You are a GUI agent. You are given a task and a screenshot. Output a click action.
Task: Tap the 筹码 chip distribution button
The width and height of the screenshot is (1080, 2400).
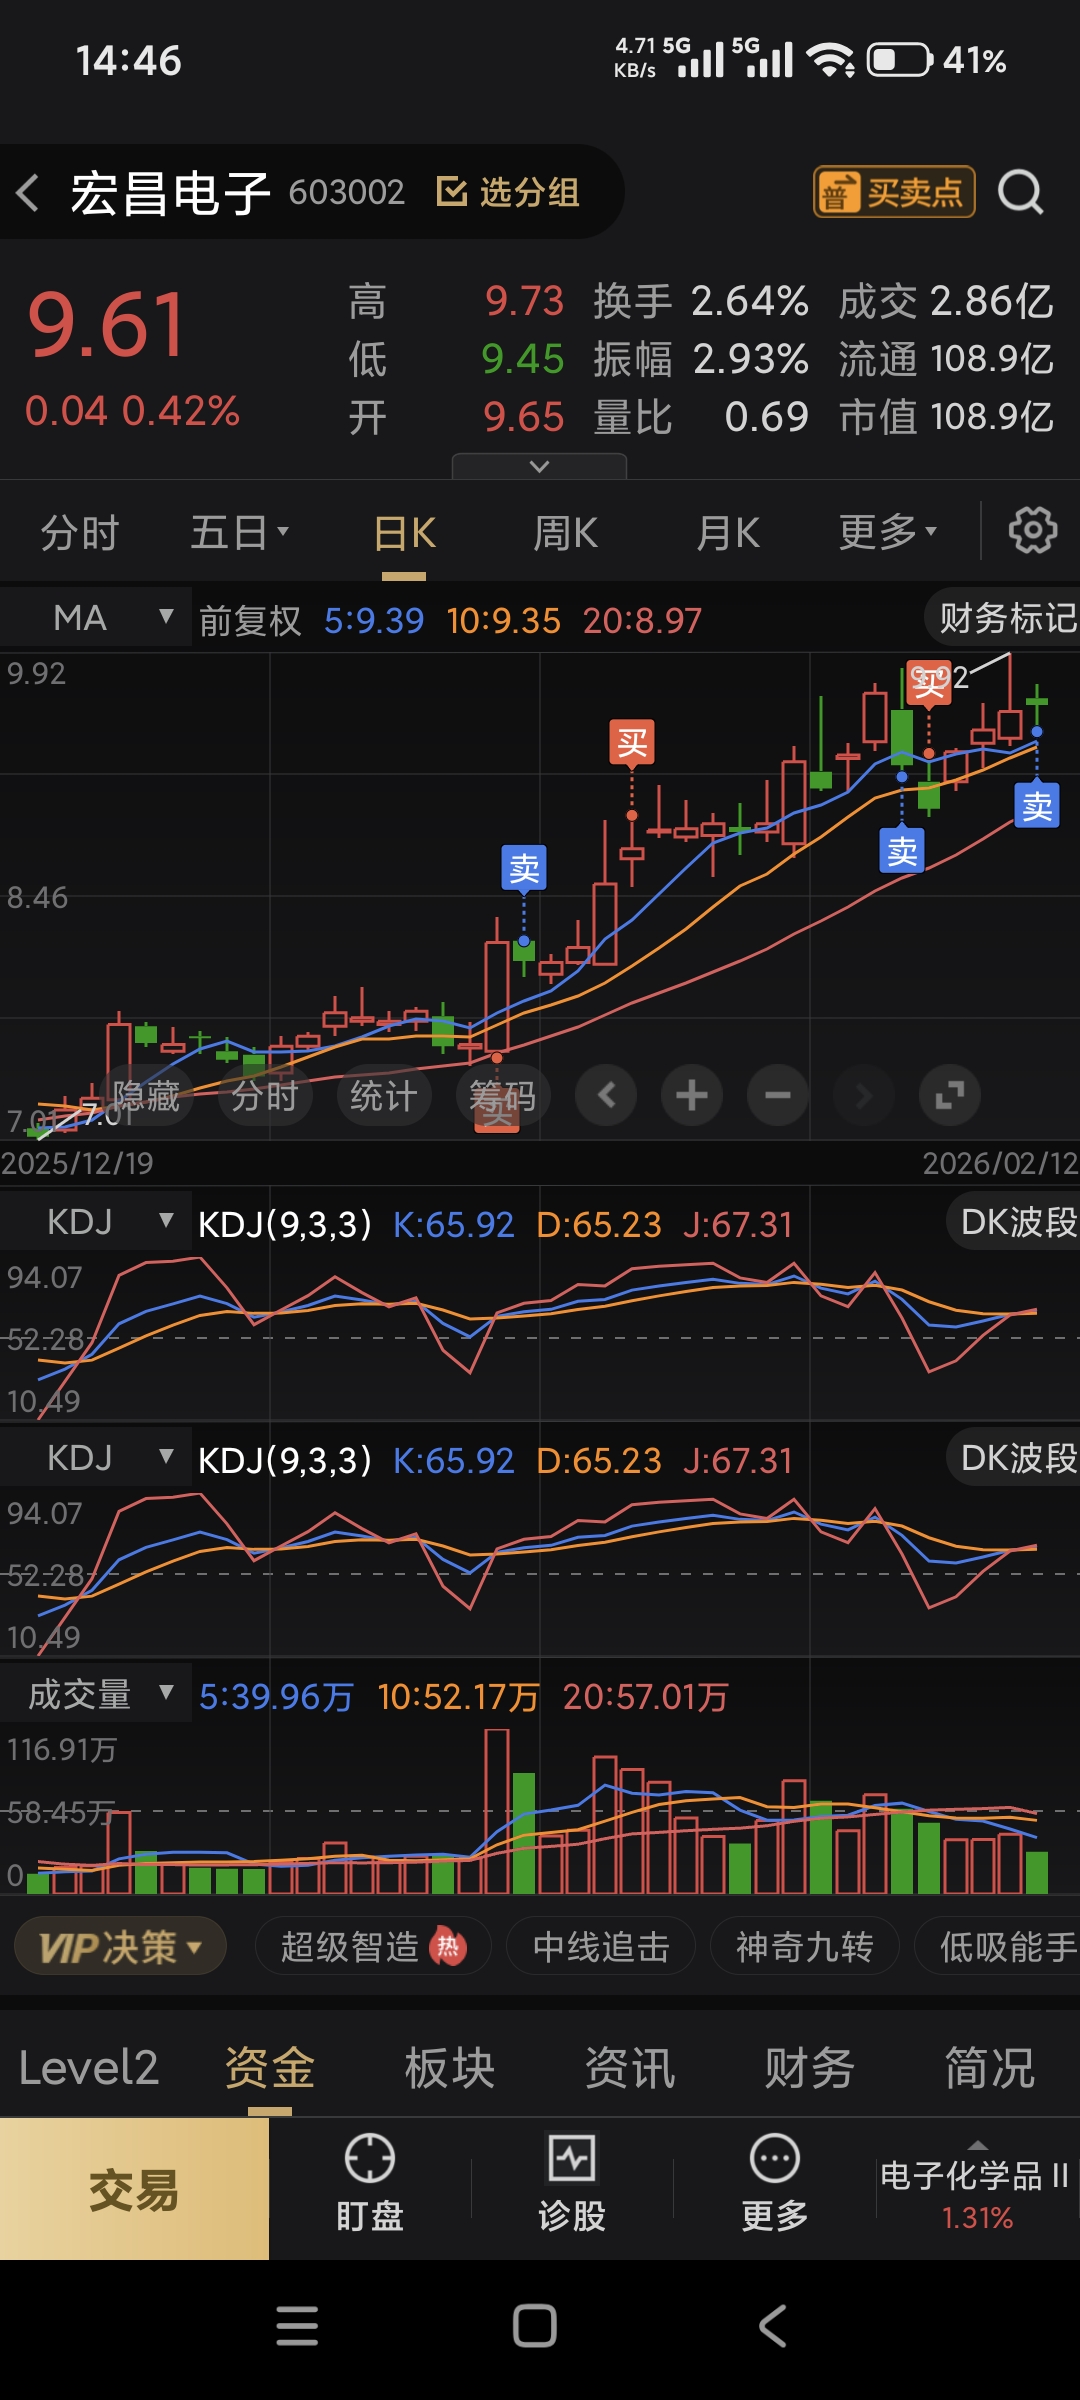pos(503,1096)
